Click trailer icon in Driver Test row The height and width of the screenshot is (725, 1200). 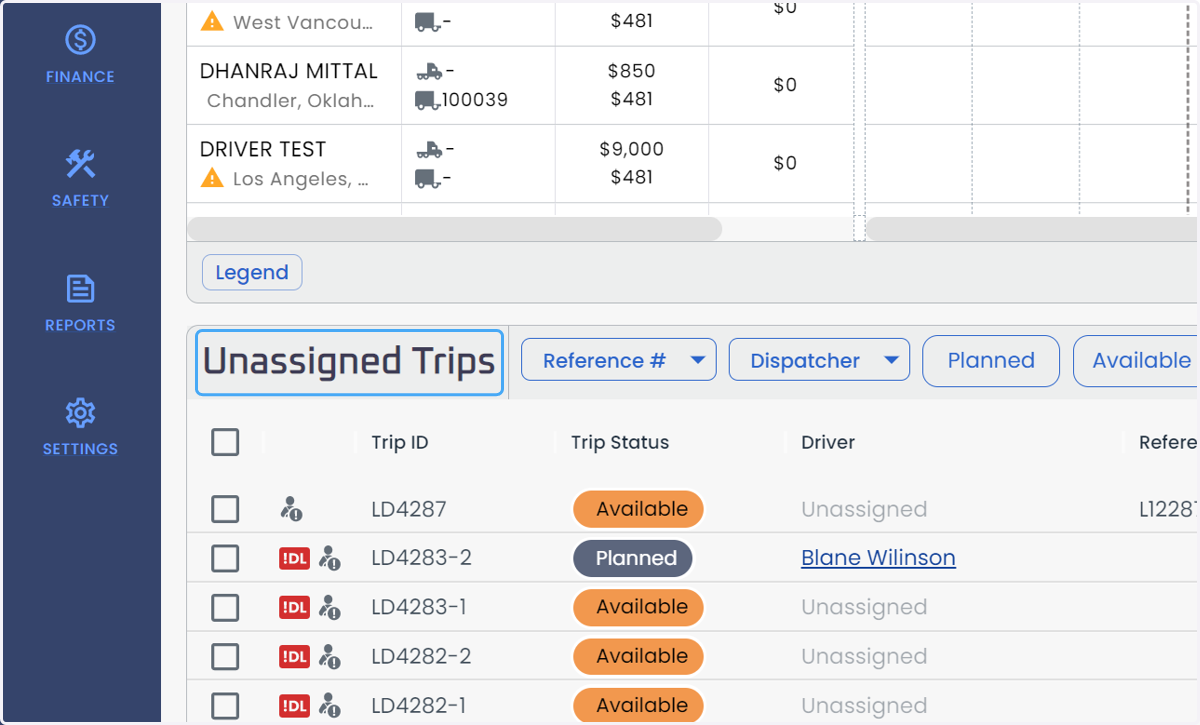(x=427, y=178)
